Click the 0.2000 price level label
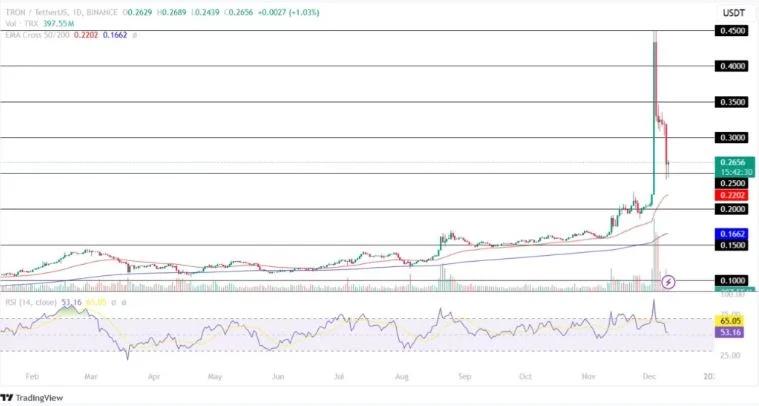This screenshot has width=759, height=406. (732, 209)
